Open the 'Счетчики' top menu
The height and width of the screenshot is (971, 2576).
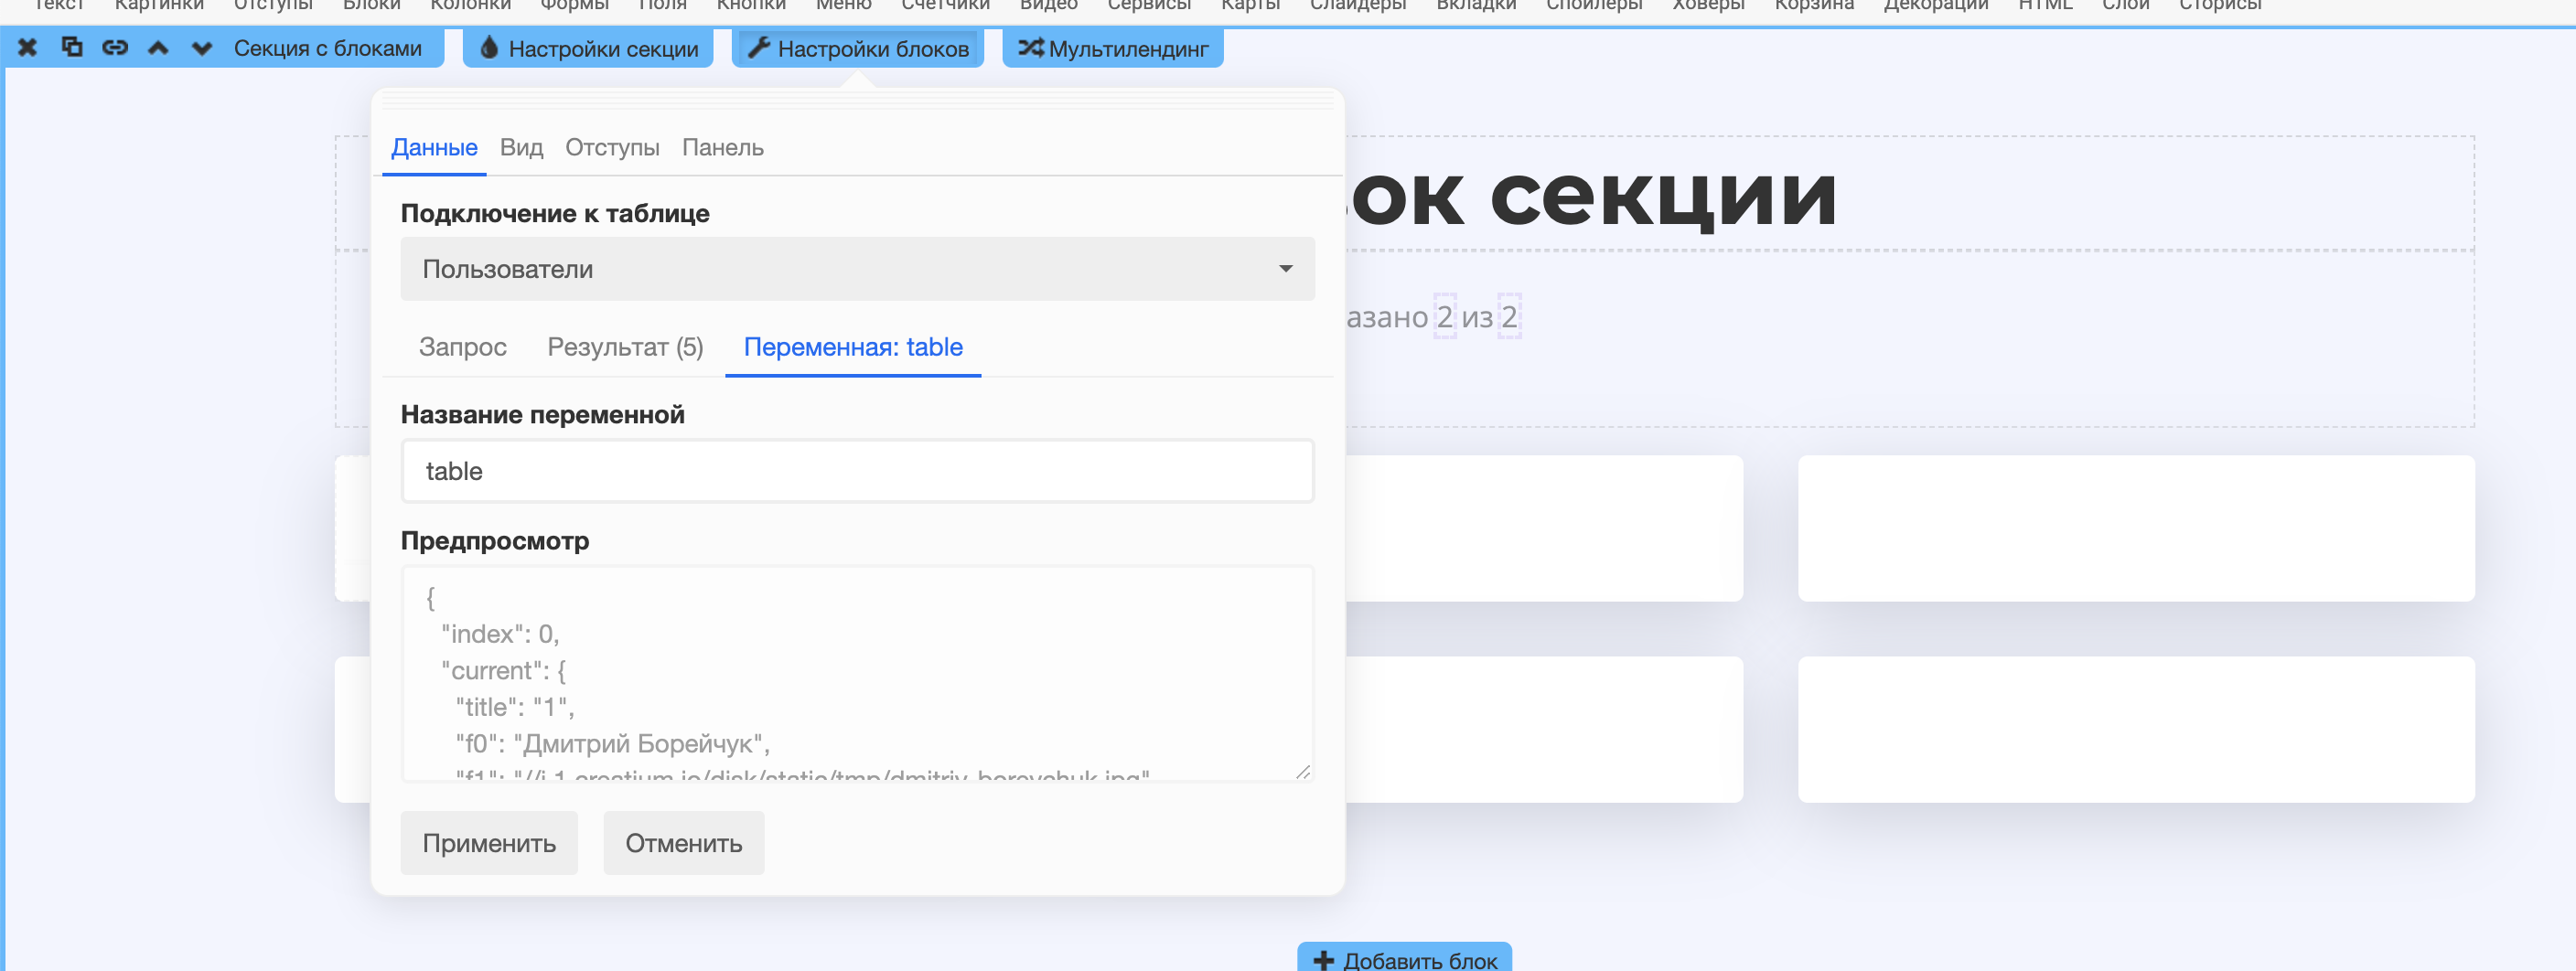[x=946, y=5]
